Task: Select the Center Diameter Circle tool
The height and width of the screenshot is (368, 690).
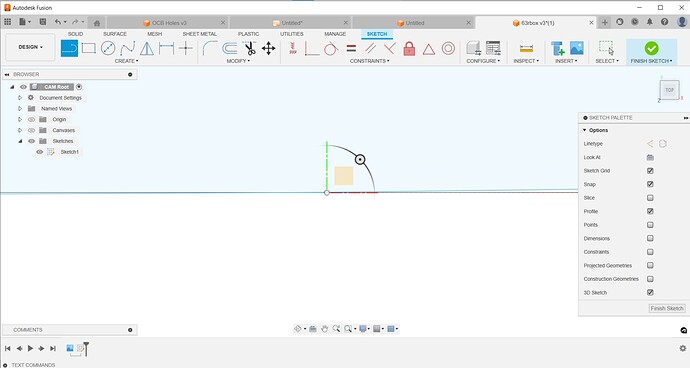Action: pyautogui.click(x=108, y=48)
